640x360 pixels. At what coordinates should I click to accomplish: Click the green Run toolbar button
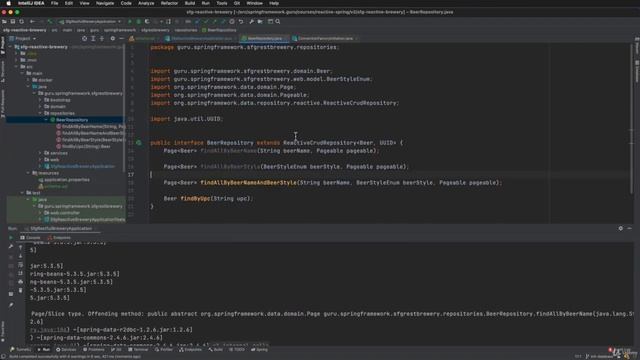pyautogui.click(x=130, y=21)
